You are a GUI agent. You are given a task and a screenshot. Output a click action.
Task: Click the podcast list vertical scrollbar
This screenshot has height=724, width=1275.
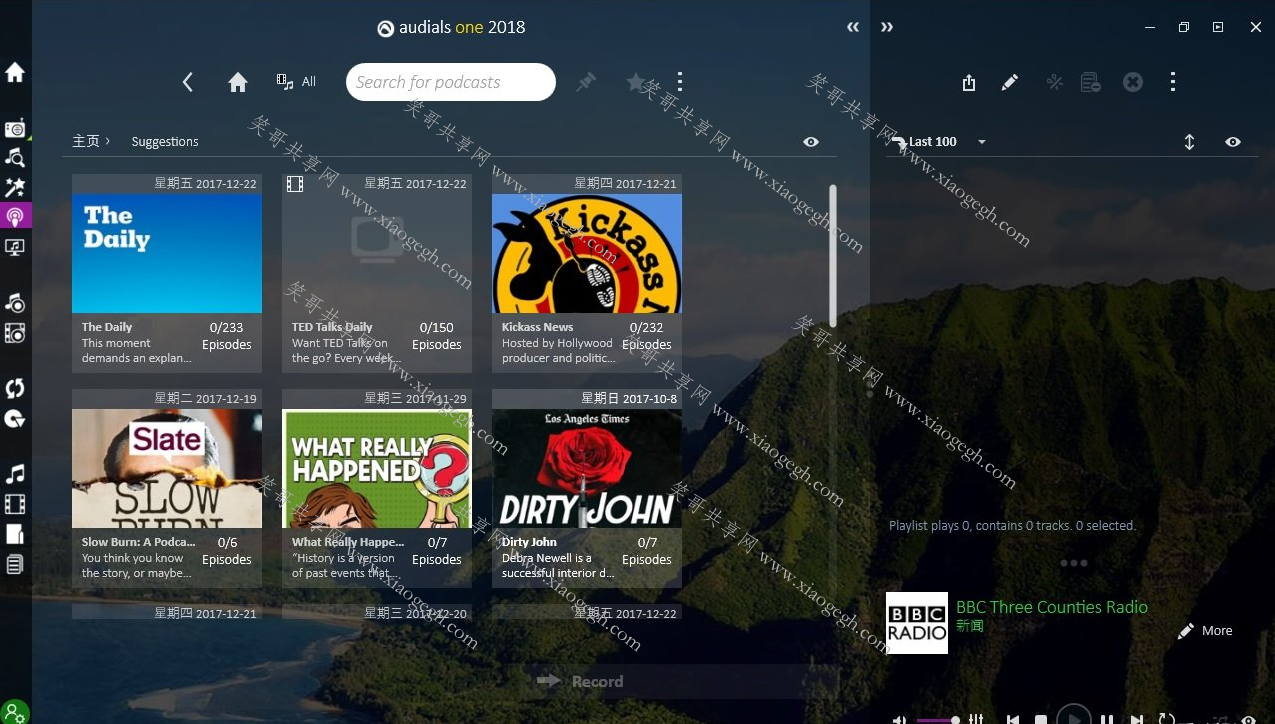[832, 256]
